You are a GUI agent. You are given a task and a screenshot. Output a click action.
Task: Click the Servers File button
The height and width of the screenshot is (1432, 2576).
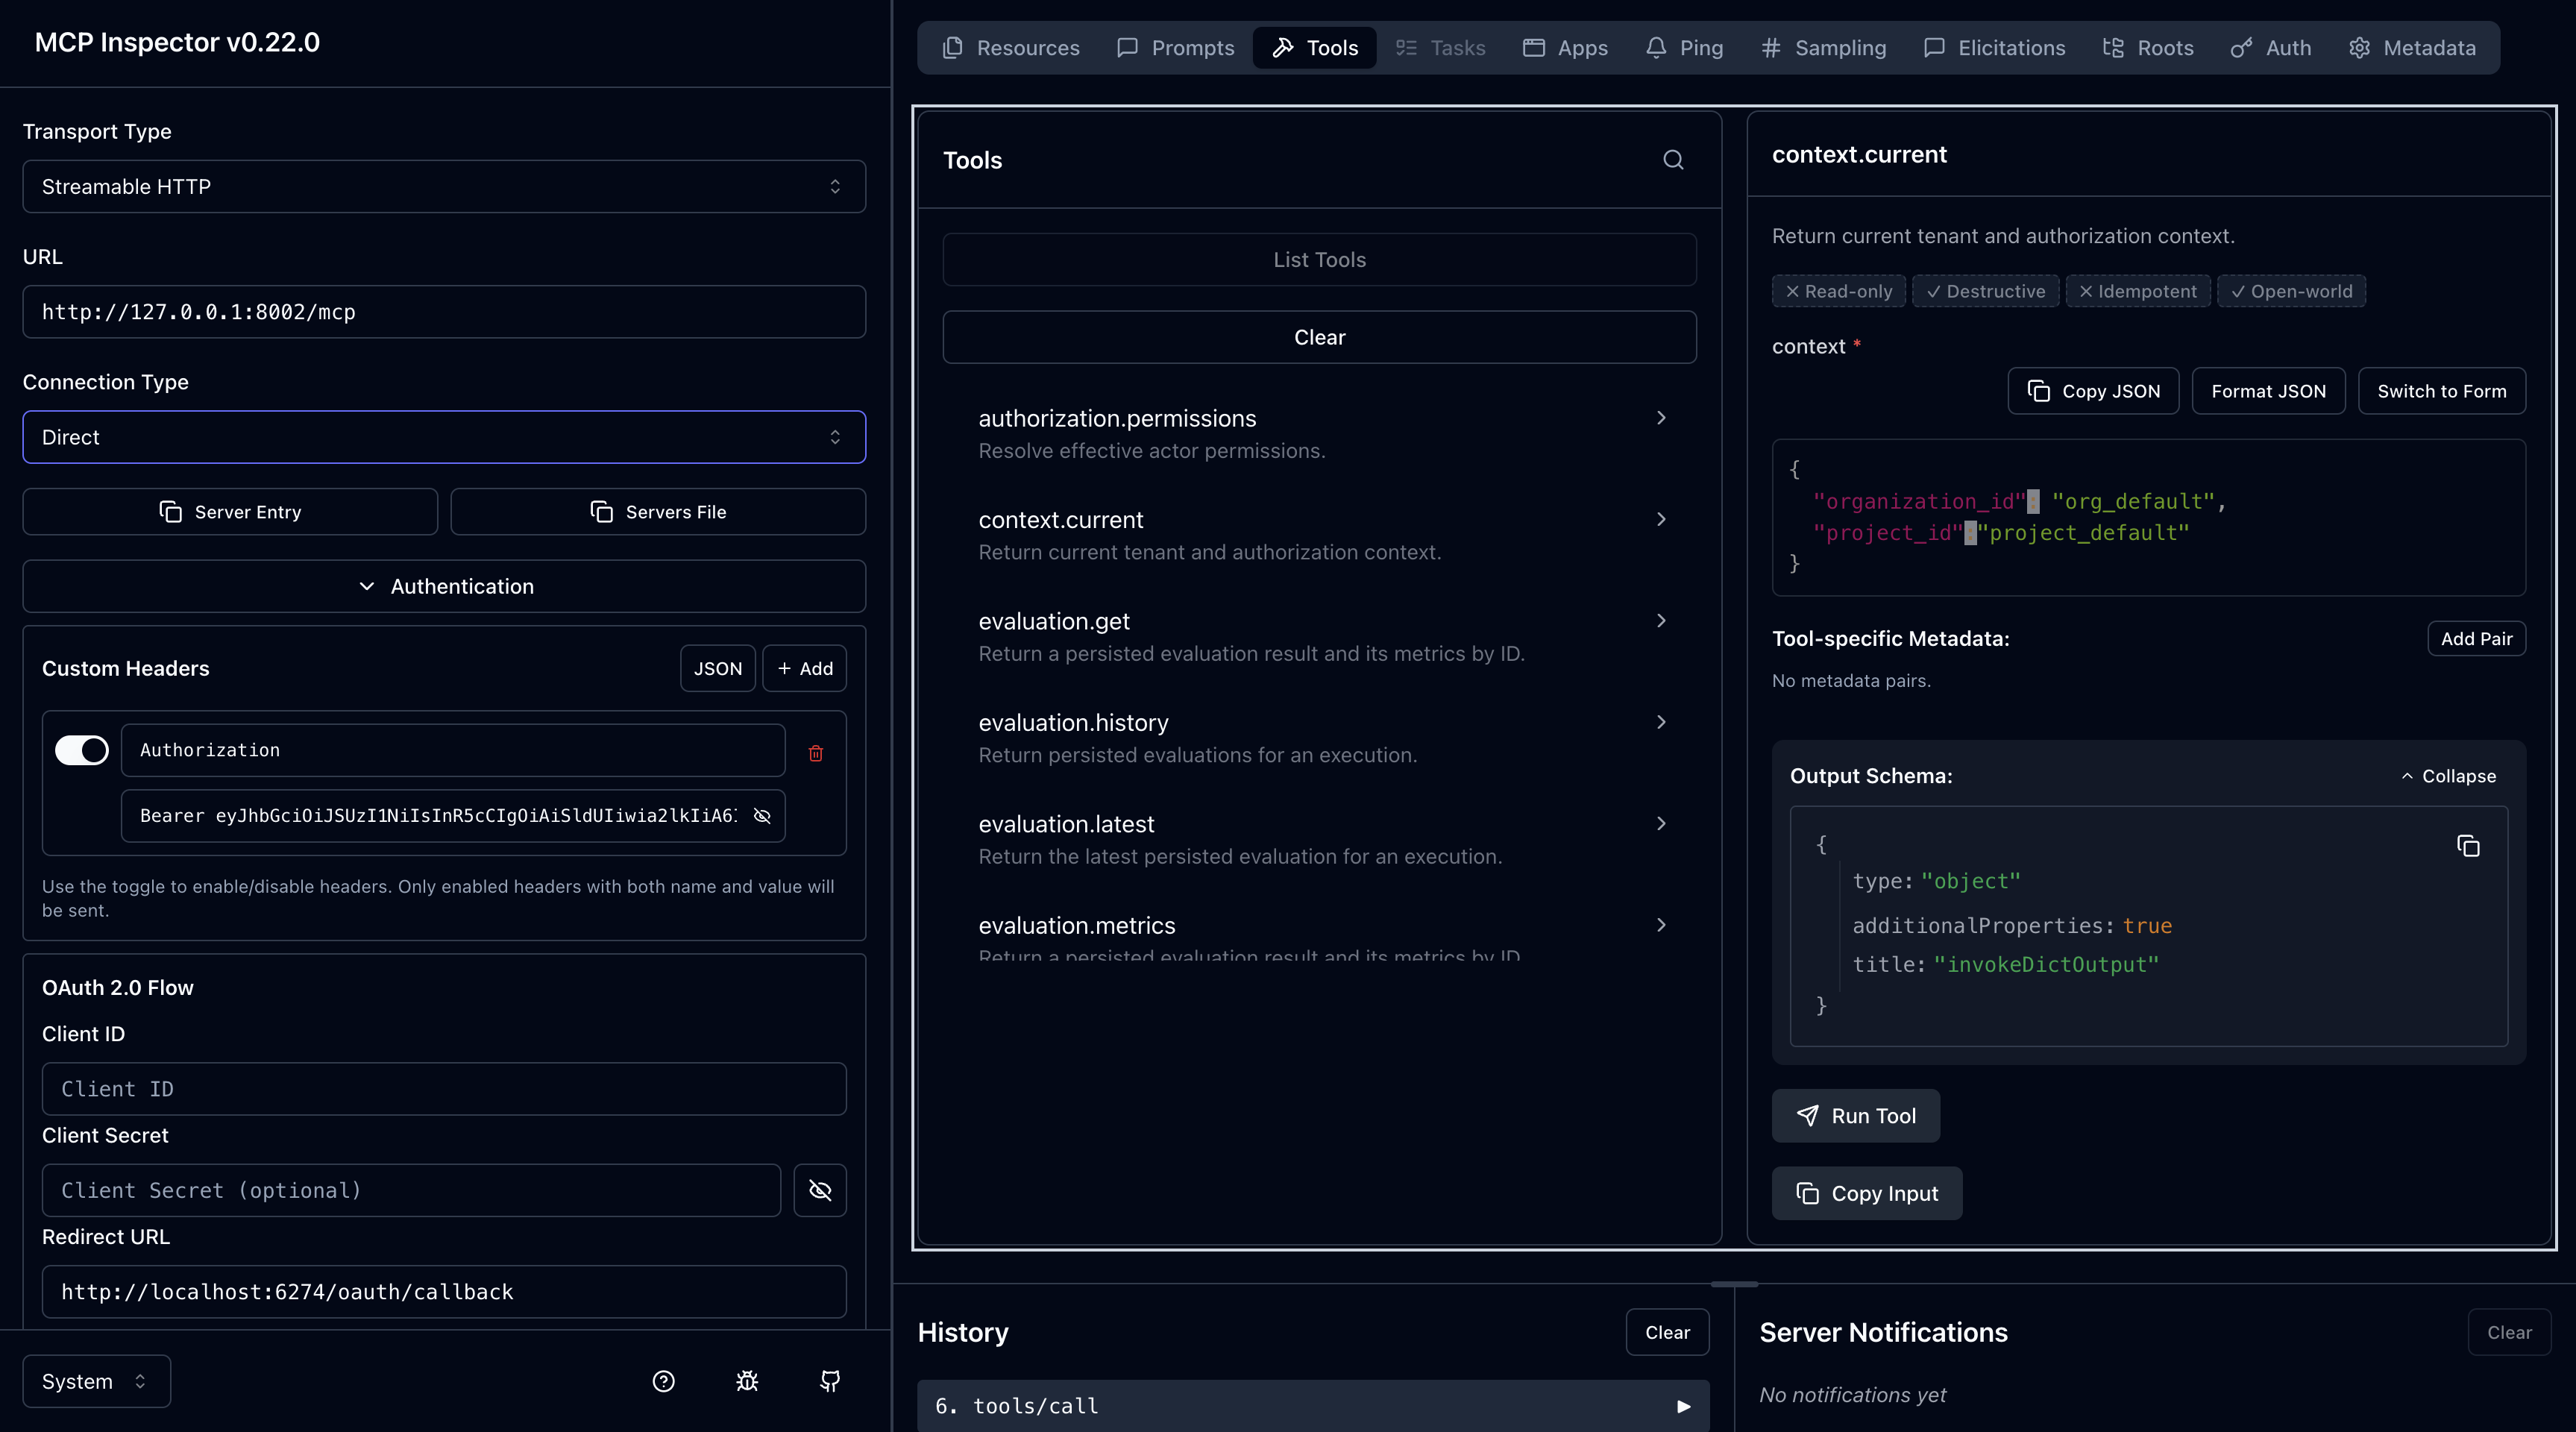coord(658,512)
